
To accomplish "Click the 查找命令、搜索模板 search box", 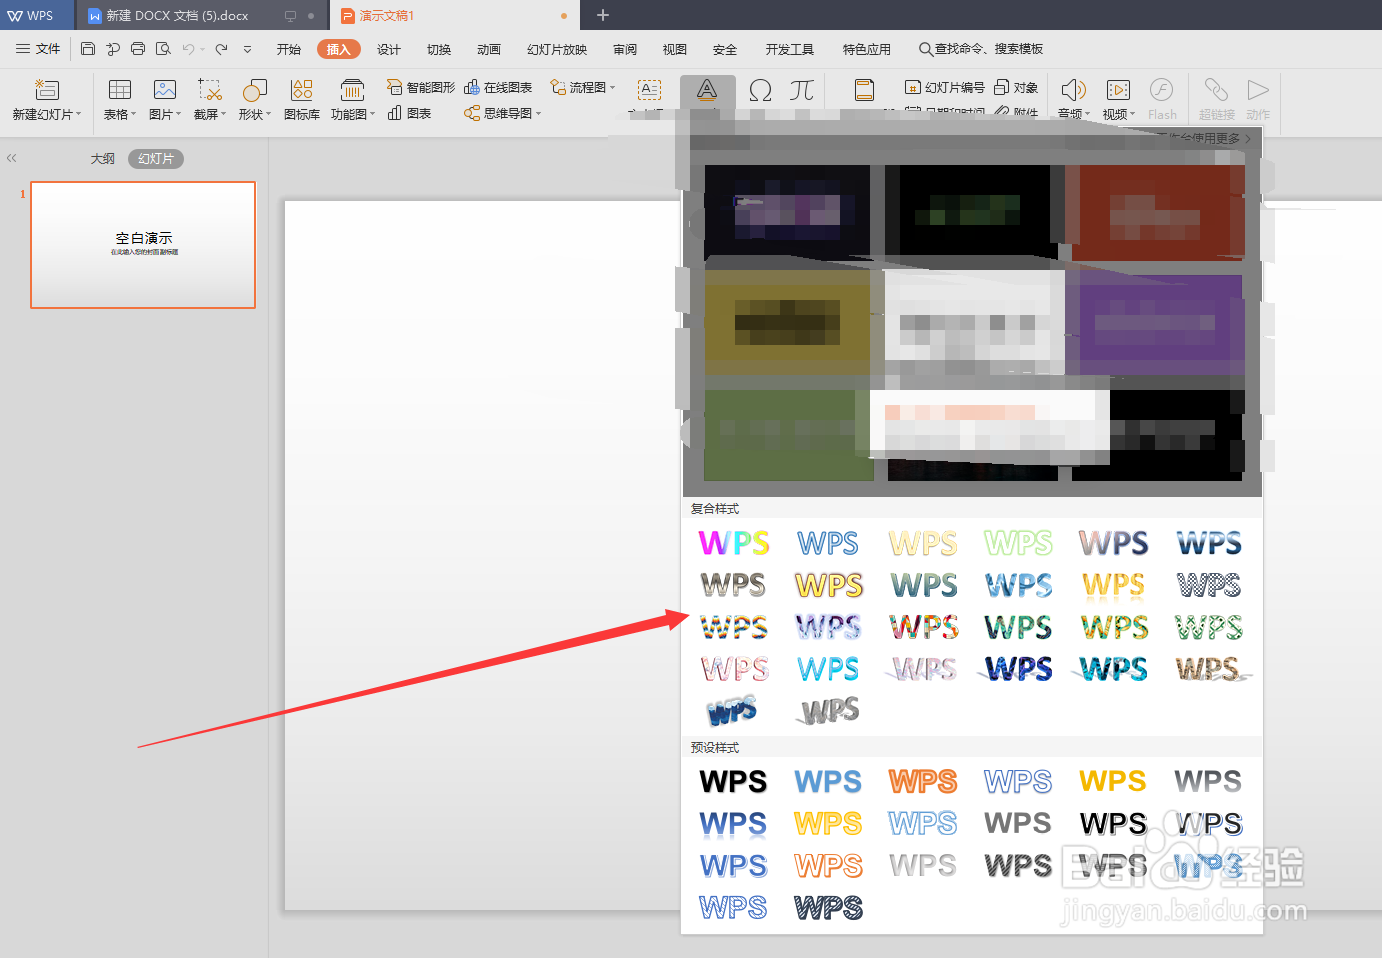I will point(981,49).
